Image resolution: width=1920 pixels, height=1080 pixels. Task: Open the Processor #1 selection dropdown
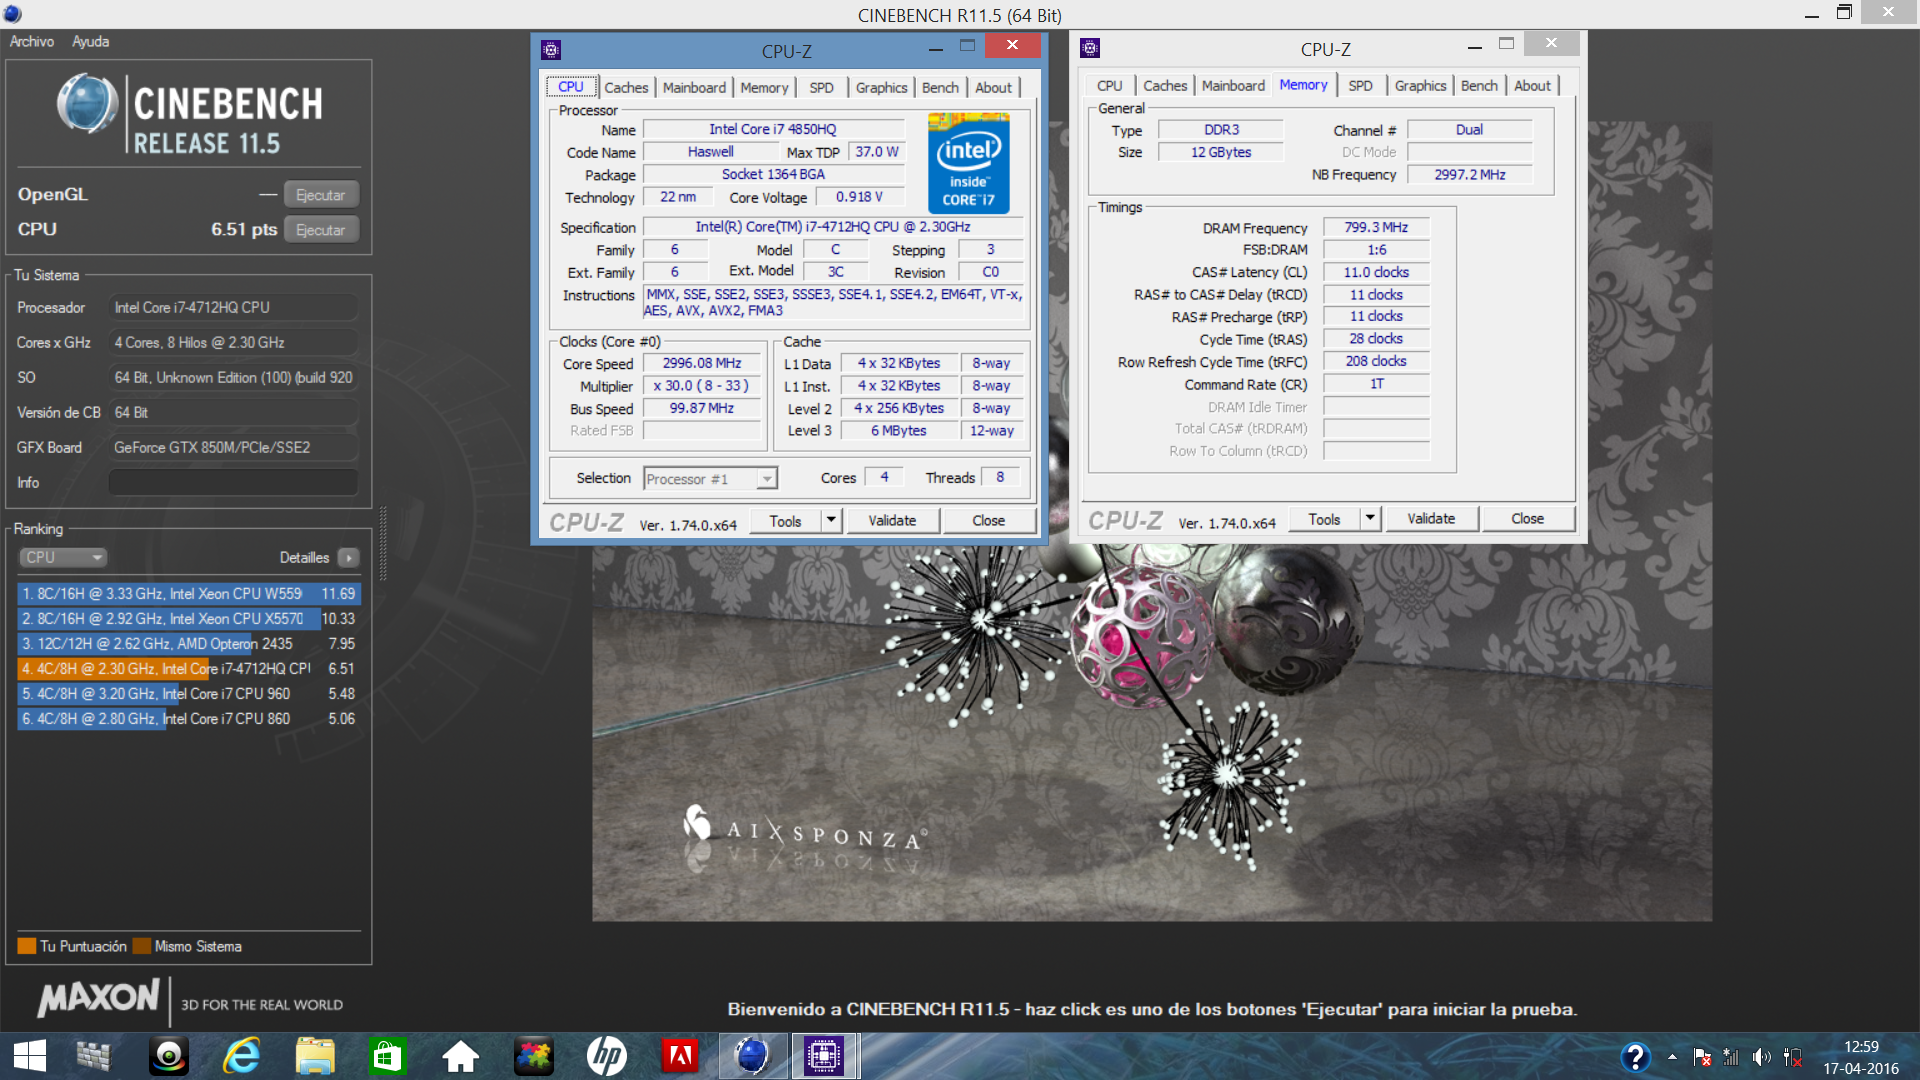710,479
